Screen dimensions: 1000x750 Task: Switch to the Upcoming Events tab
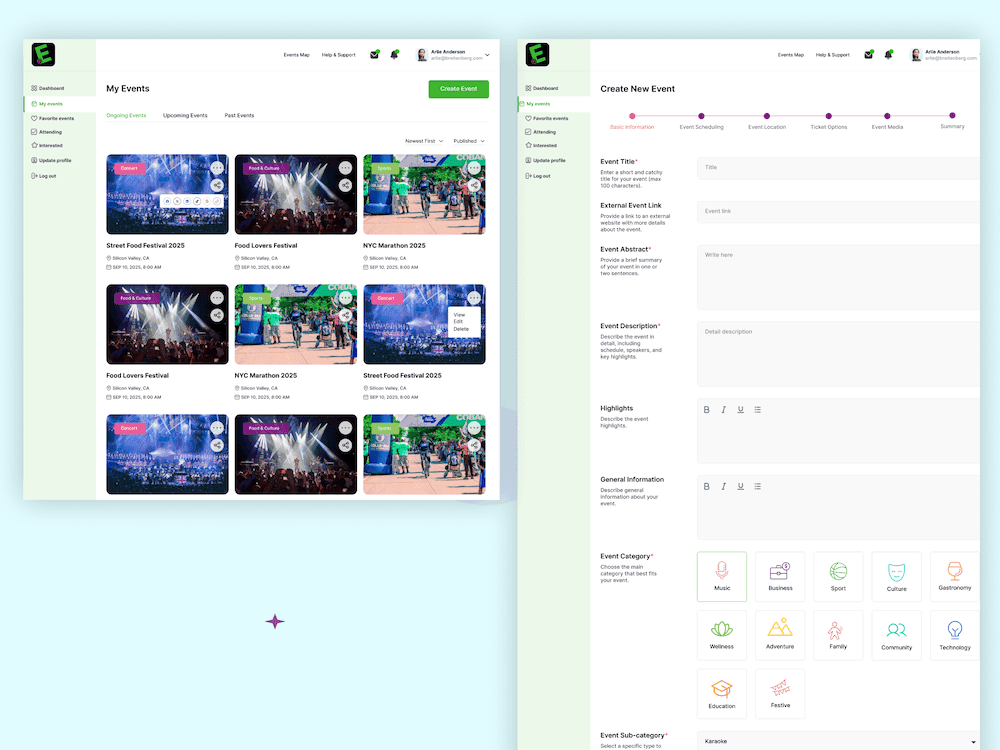pyautogui.click(x=185, y=115)
